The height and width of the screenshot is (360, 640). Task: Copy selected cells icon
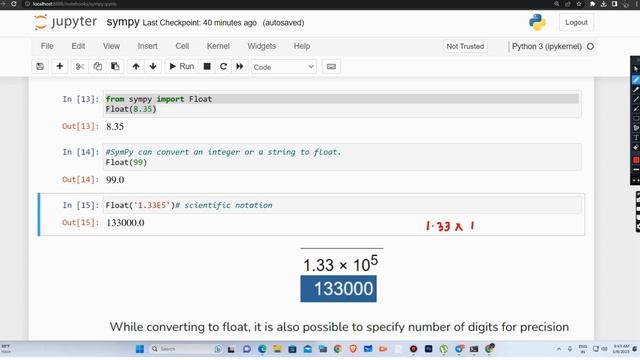(98, 67)
